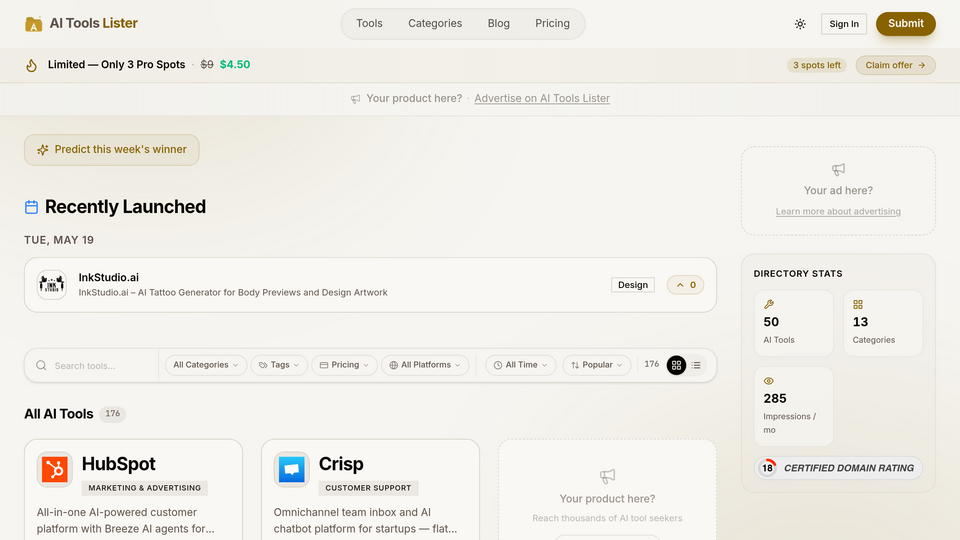Click the 176 count badge beside All AI Tools
This screenshot has width=960, height=540.
tap(113, 414)
